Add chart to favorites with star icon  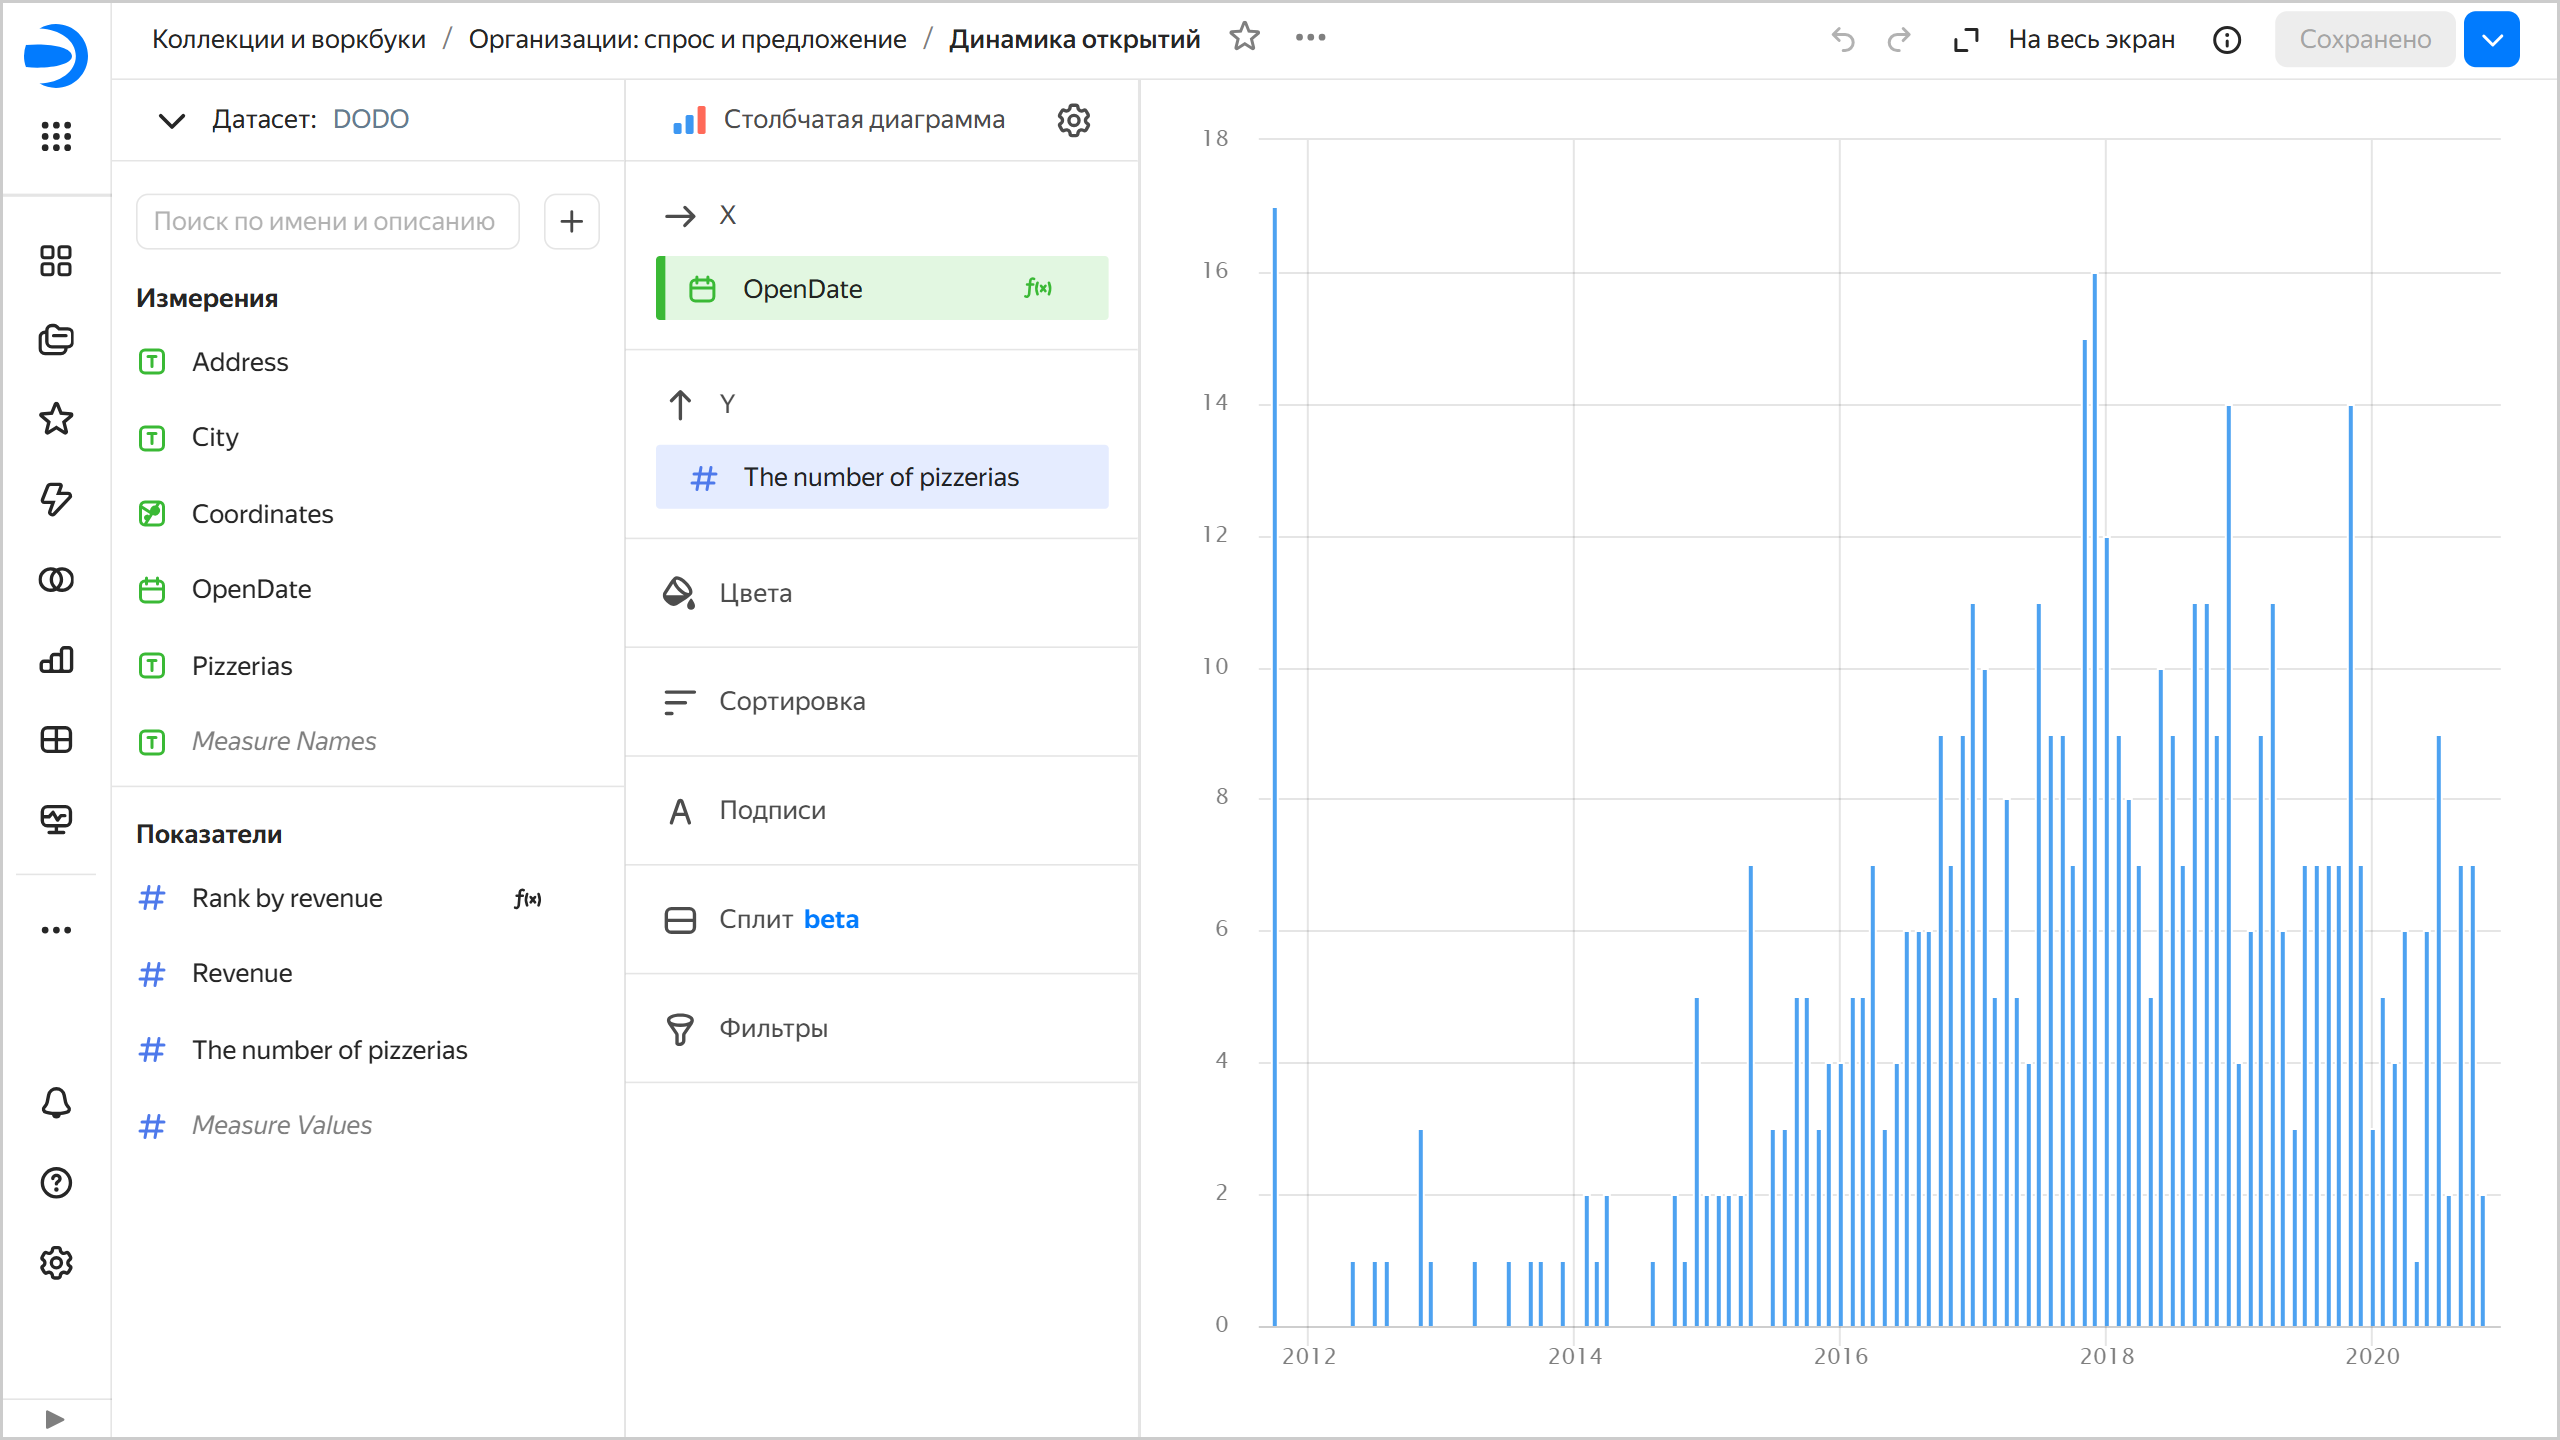point(1244,38)
